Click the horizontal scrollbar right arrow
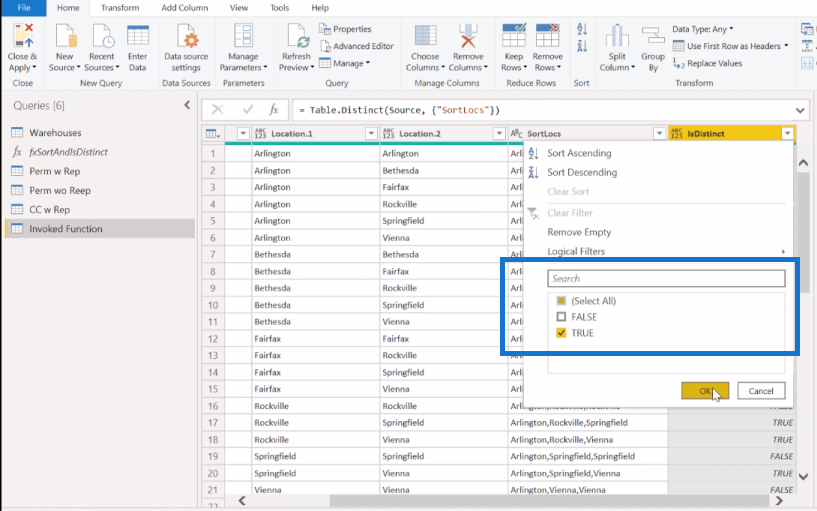The height and width of the screenshot is (511, 817). click(x=779, y=501)
